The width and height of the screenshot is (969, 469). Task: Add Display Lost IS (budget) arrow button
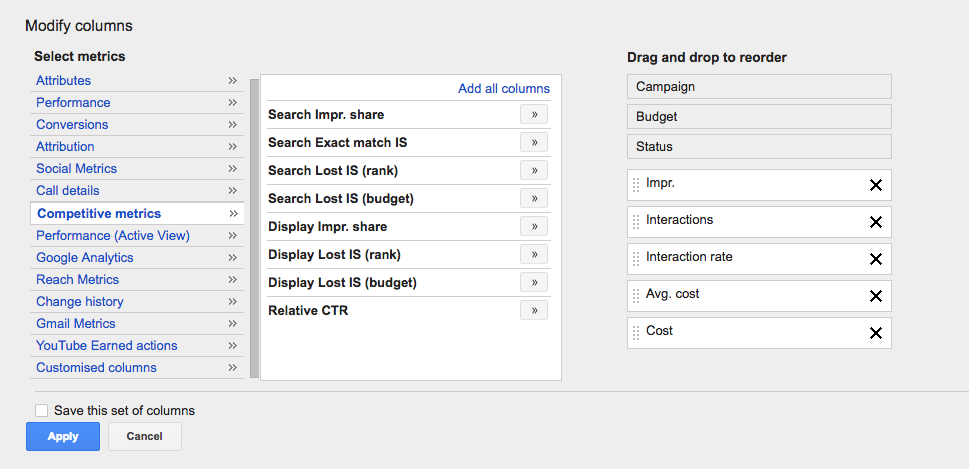click(x=534, y=283)
